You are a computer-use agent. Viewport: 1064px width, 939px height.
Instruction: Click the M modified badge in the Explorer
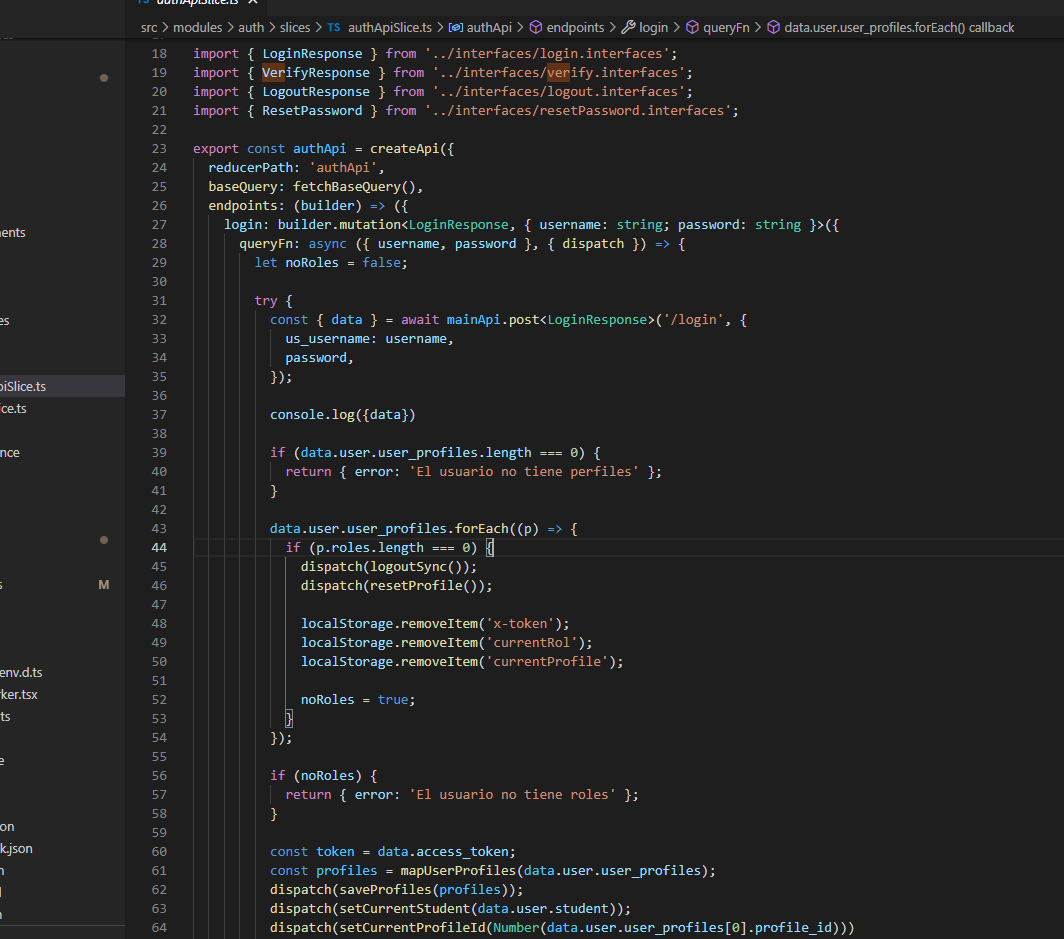point(104,584)
